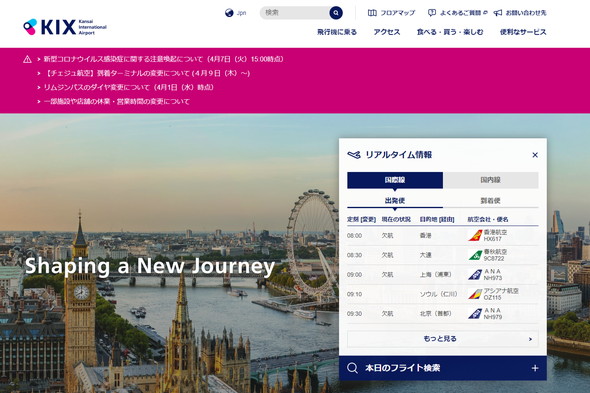
Task: Close the リアルタイム情報 panel
Action: coord(535,155)
